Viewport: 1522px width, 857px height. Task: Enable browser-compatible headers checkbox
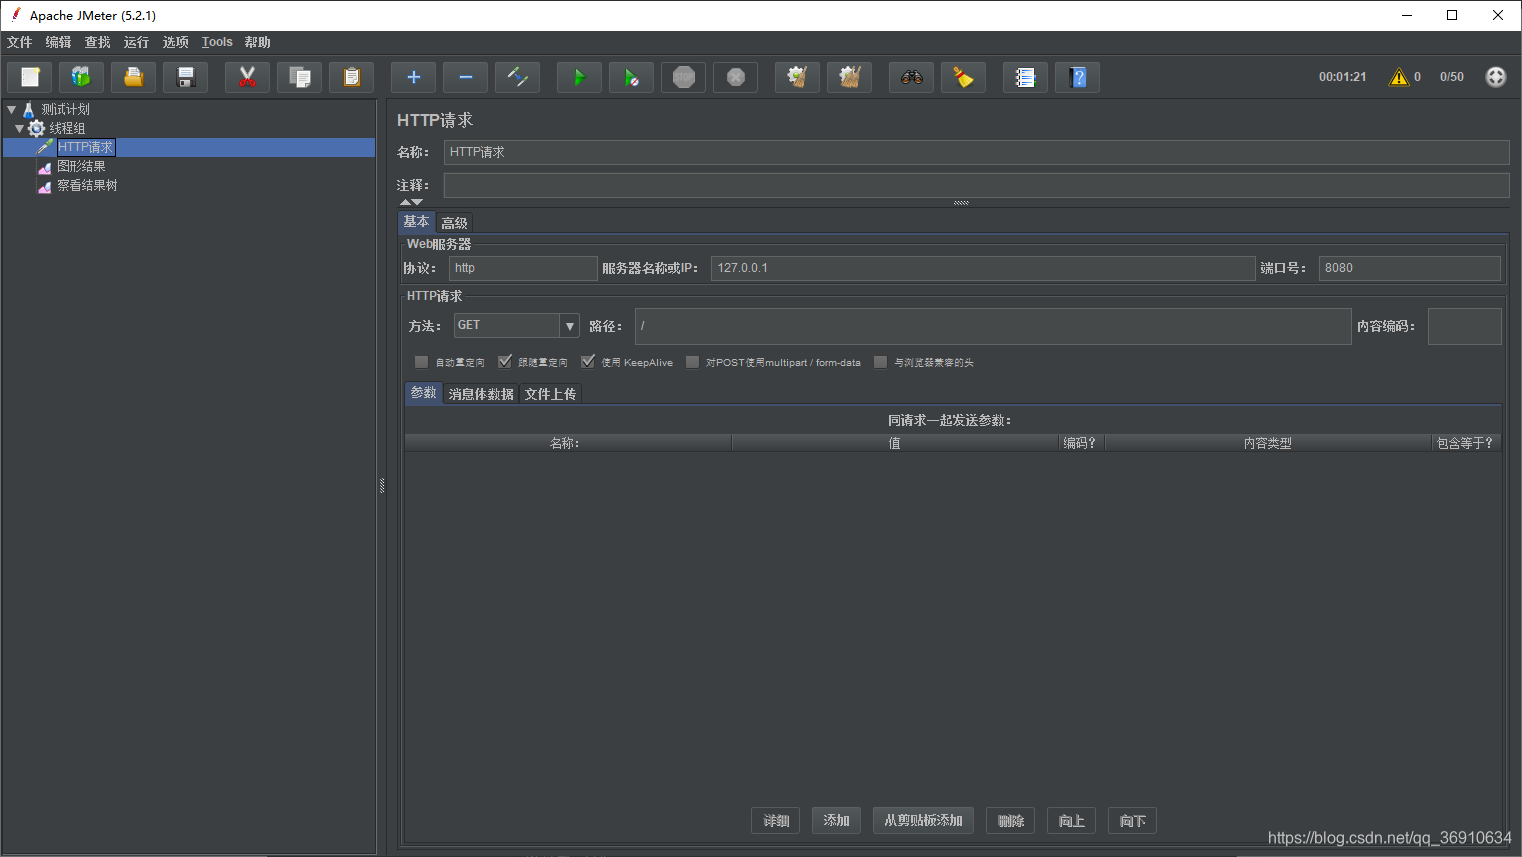point(880,362)
